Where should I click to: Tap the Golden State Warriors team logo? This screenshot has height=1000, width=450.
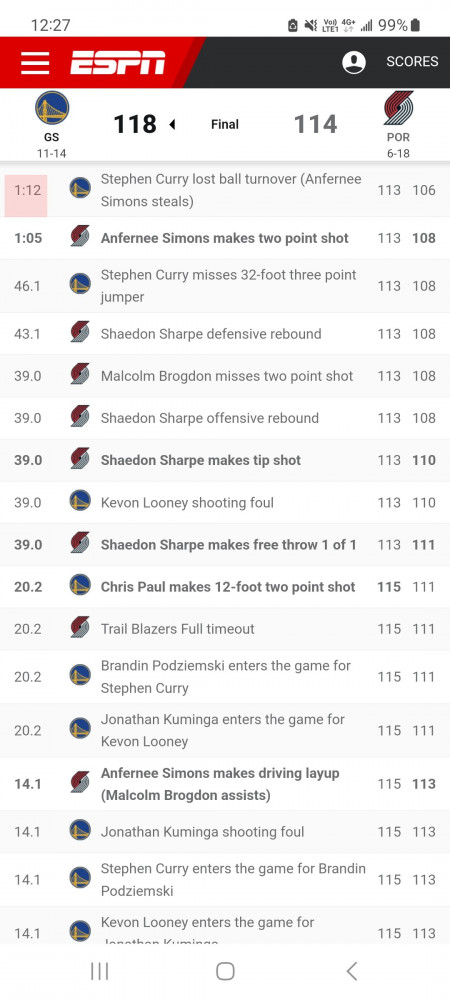[52, 108]
